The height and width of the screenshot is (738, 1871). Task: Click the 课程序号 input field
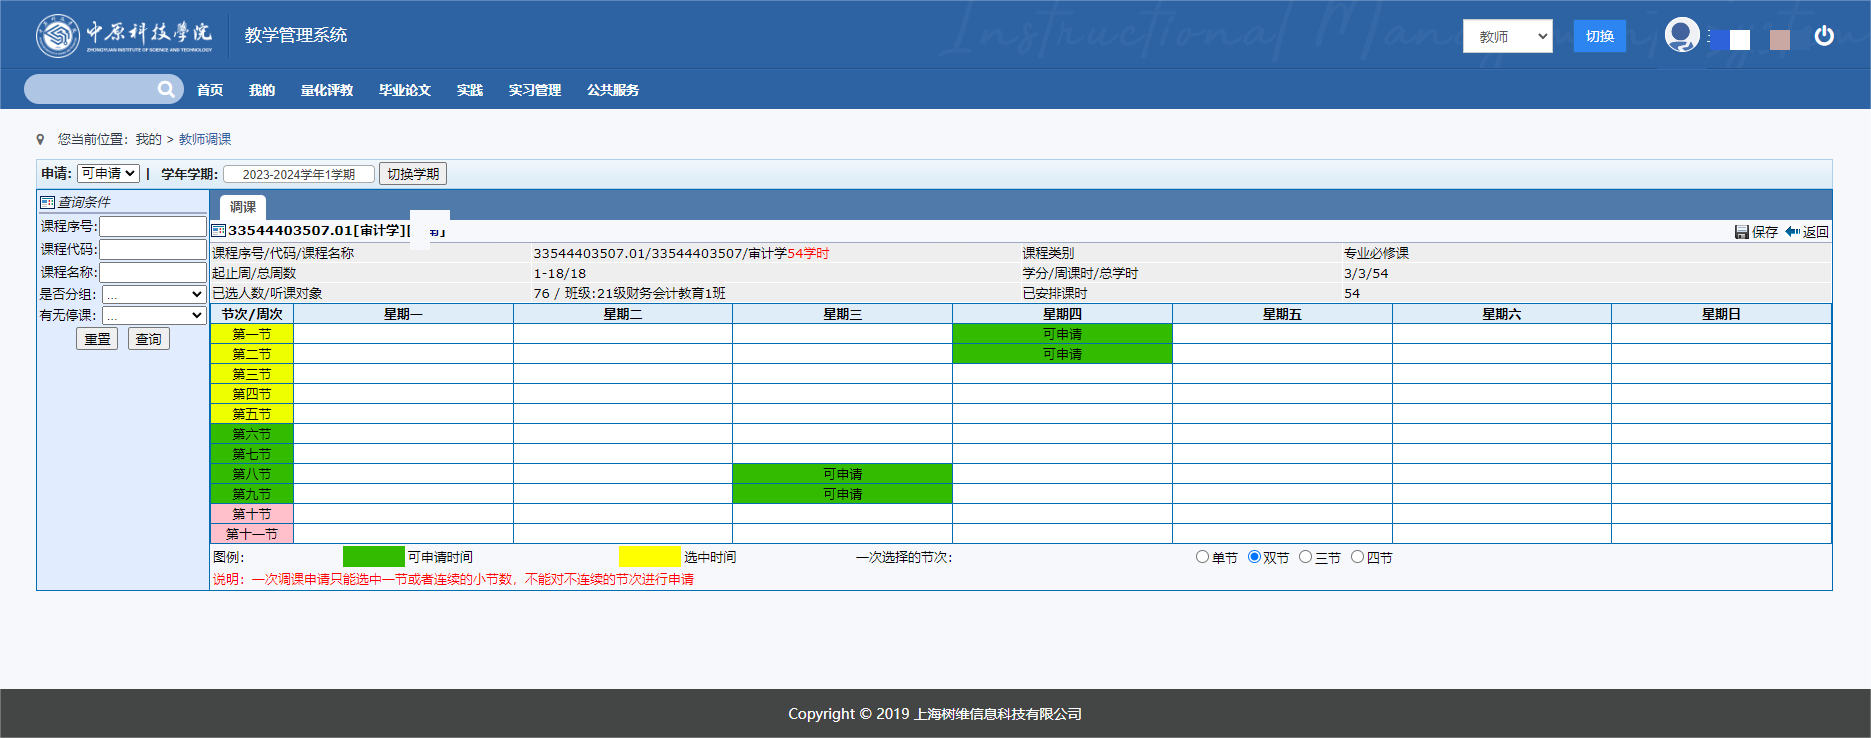point(152,227)
